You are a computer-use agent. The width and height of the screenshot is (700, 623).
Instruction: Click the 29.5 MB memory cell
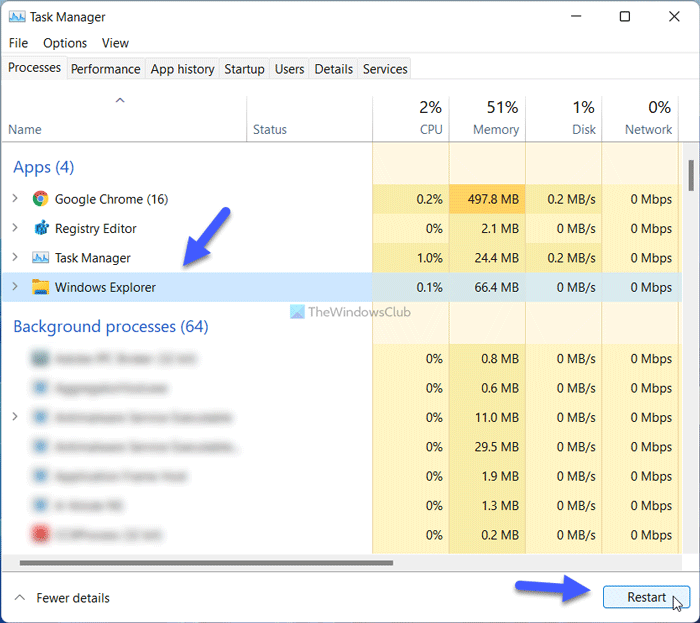487,447
